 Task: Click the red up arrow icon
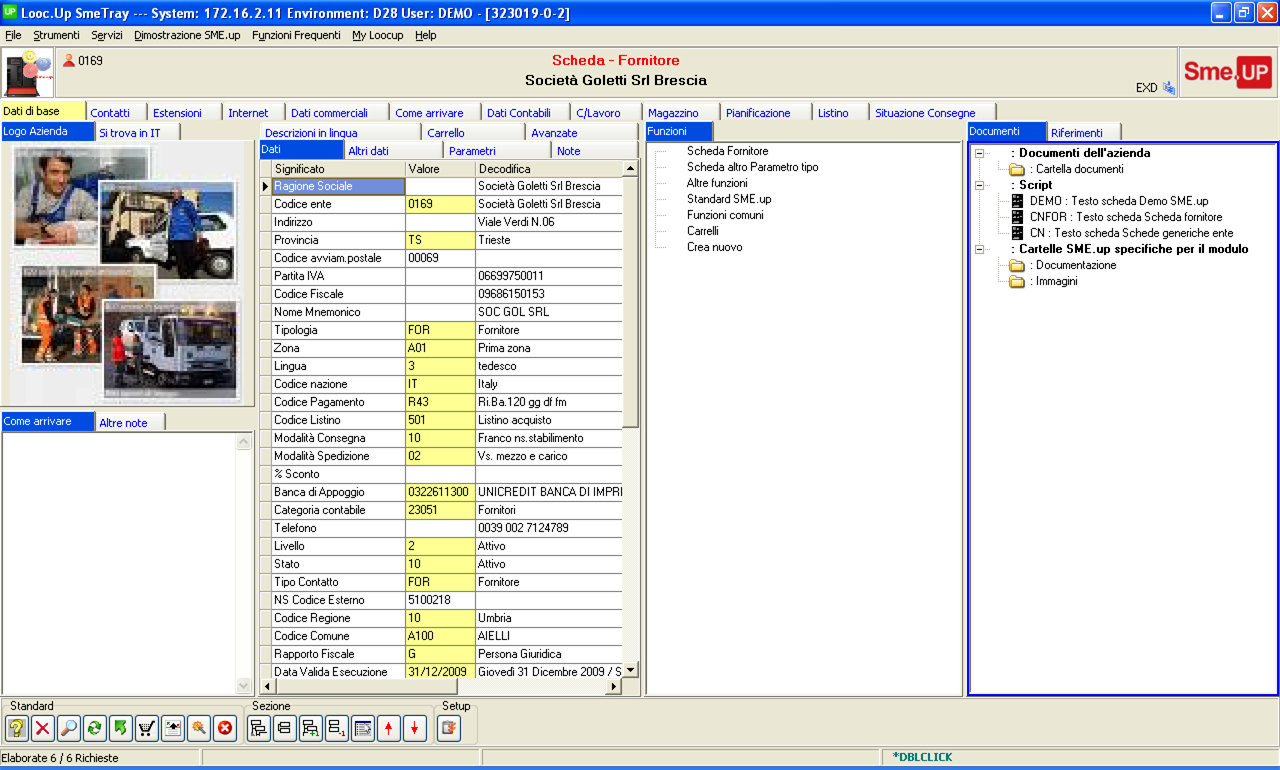[389, 729]
